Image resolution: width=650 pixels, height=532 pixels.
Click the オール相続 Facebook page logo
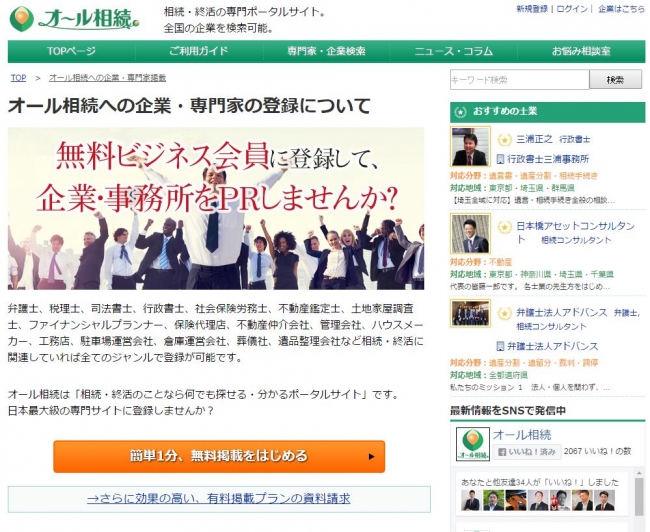click(473, 444)
